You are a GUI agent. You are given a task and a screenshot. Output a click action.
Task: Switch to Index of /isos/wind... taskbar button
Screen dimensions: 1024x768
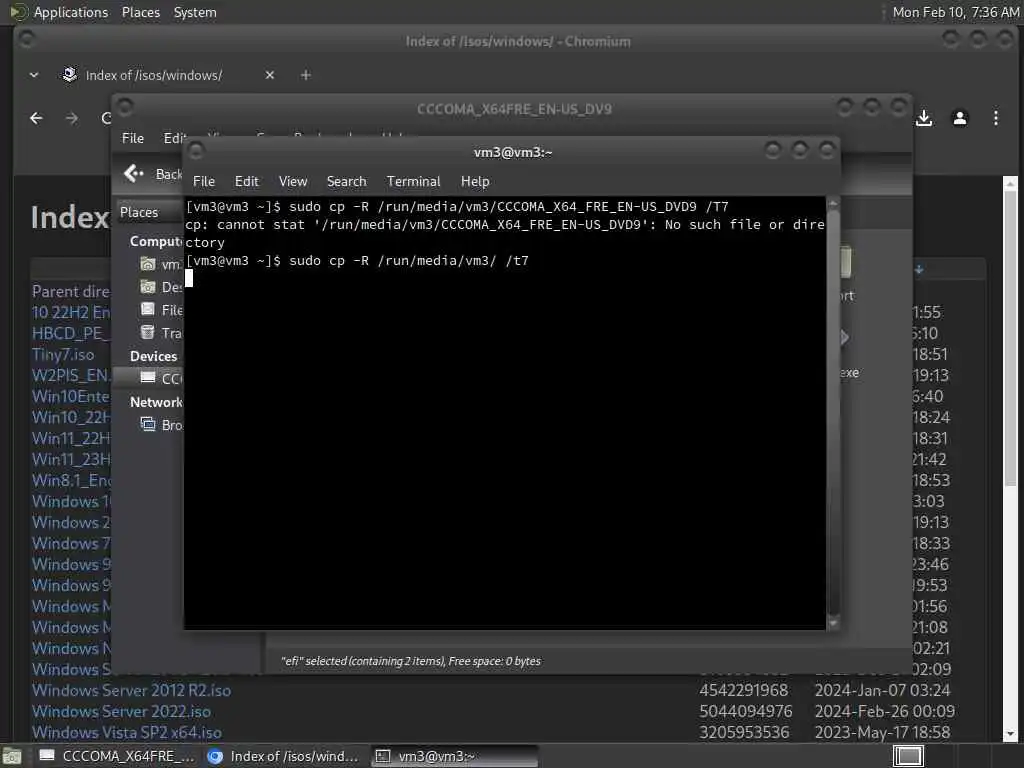pyautogui.click(x=283, y=756)
